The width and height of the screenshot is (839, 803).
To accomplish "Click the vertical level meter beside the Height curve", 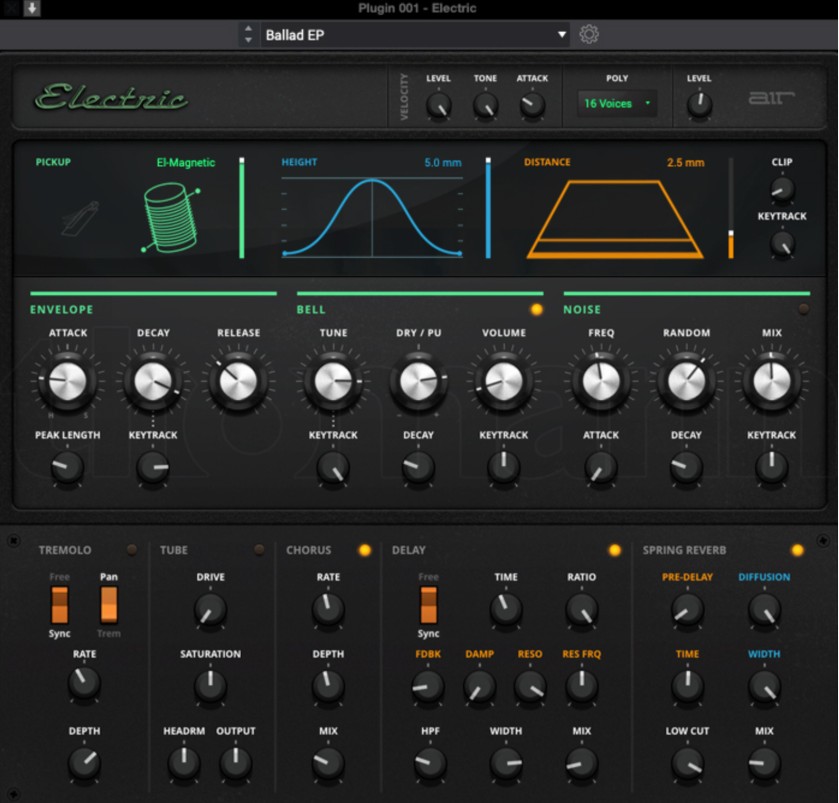I will coord(486,205).
